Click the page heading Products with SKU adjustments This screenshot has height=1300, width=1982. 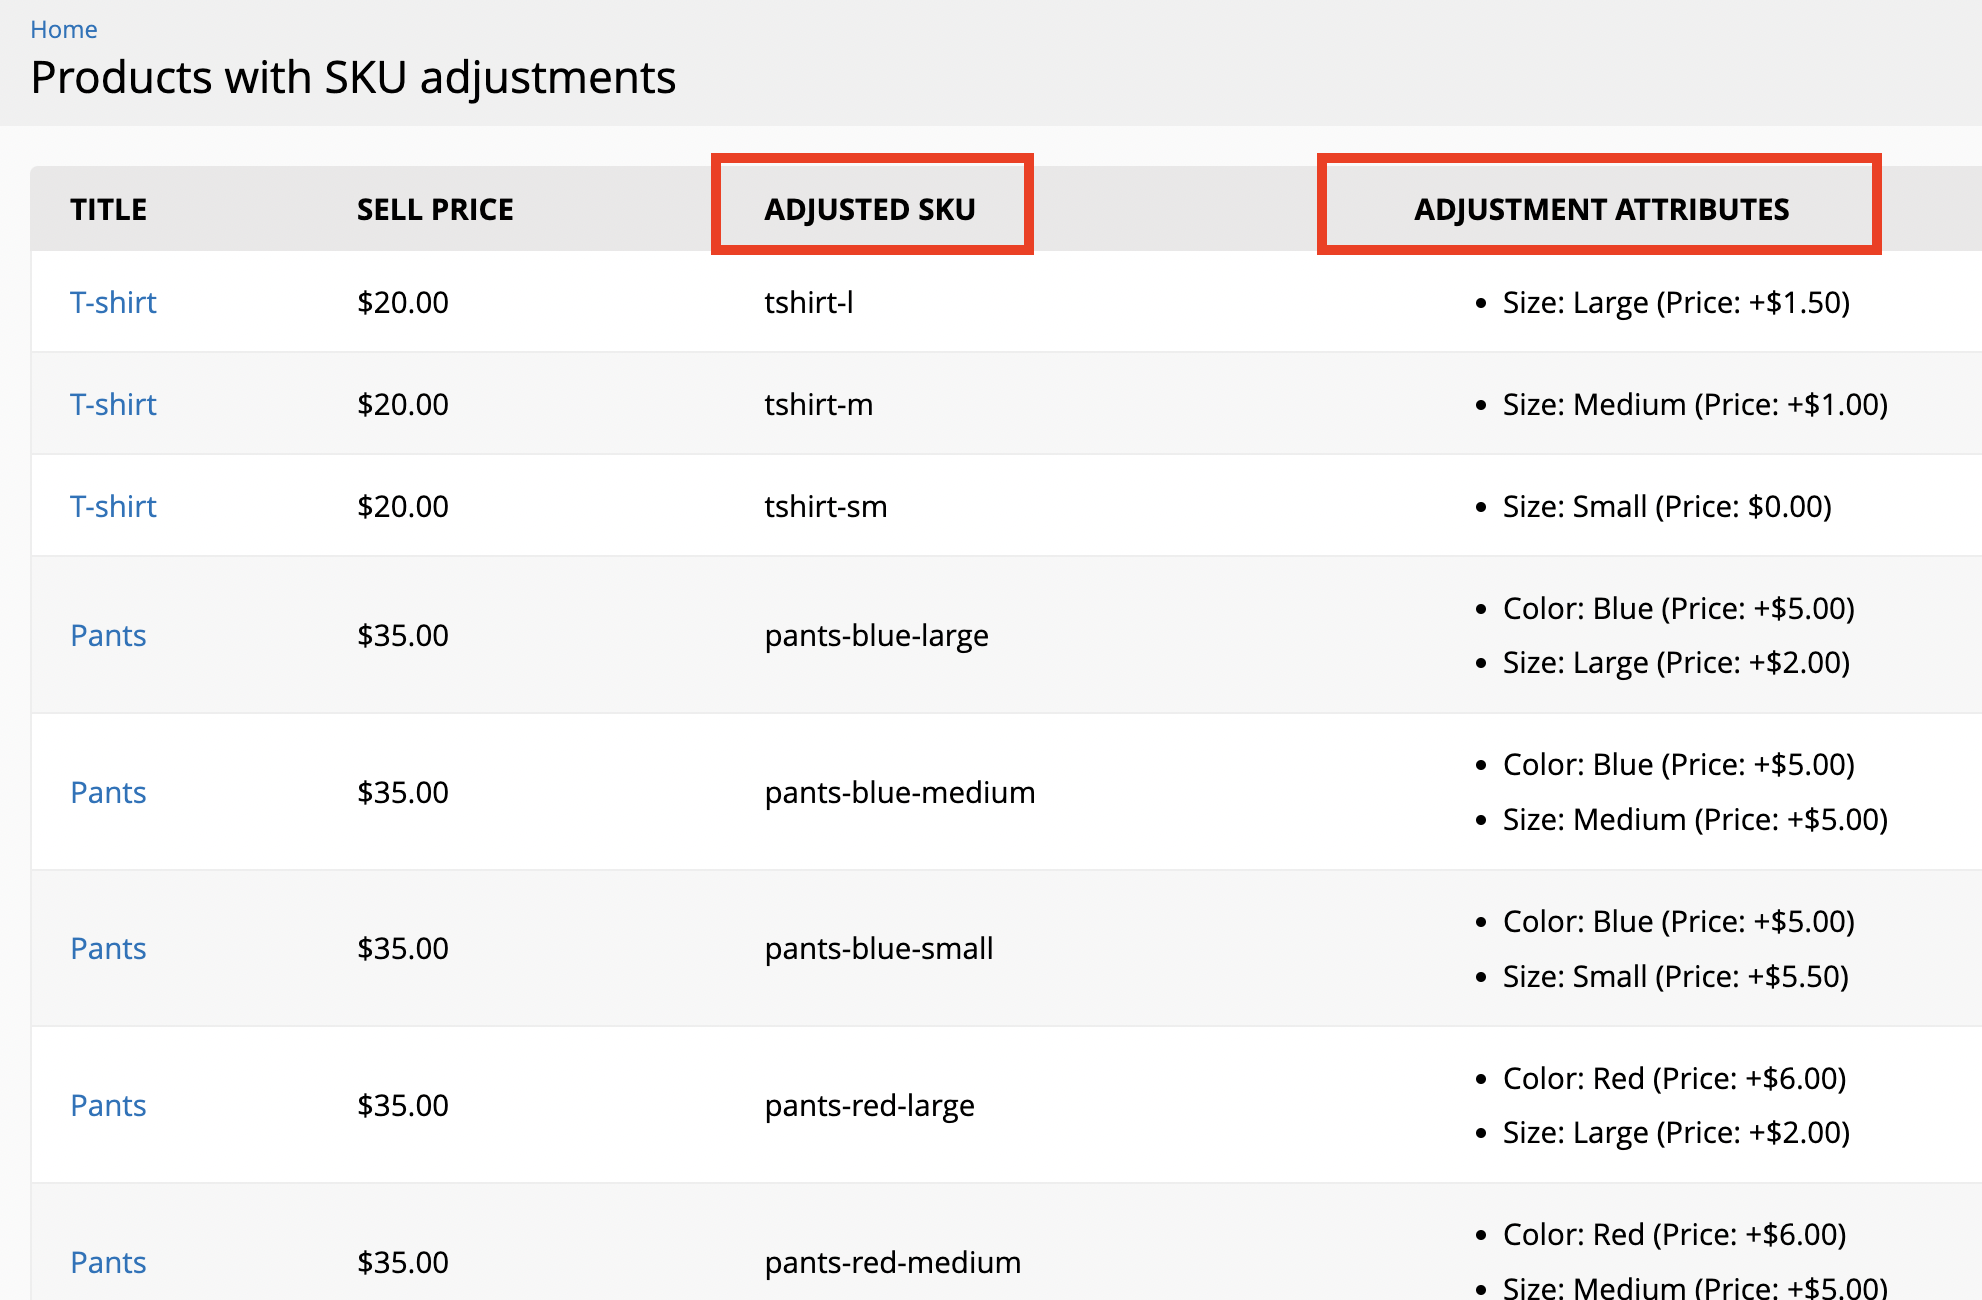tap(353, 77)
